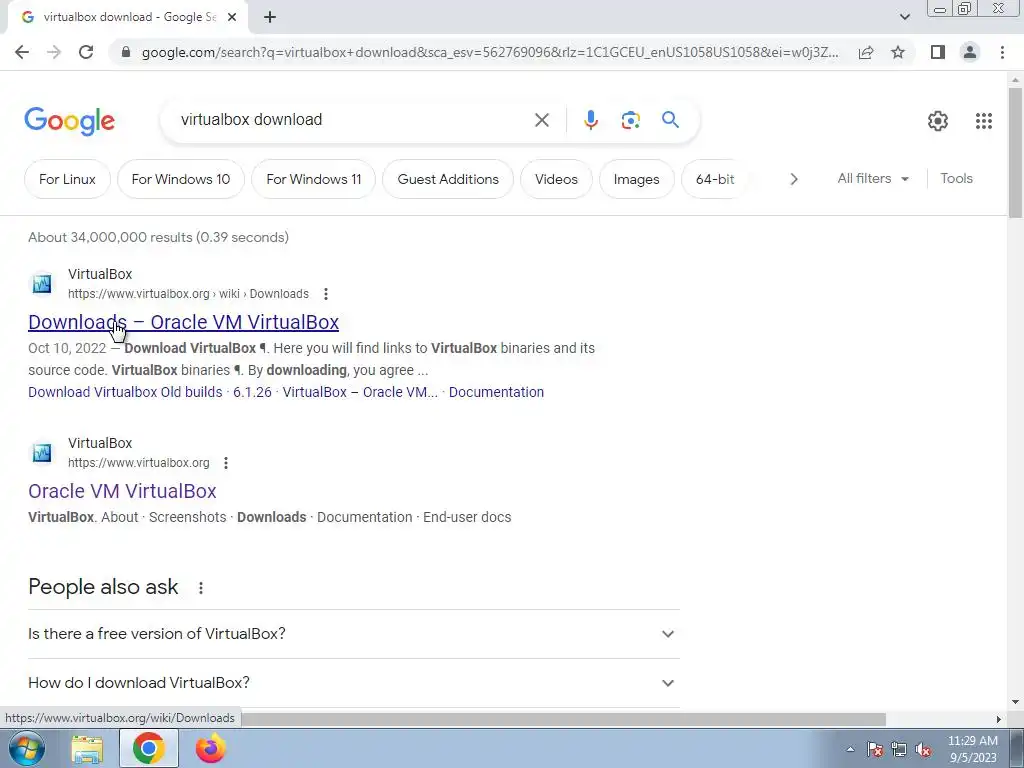Expand 'How do I download VirtualBox?'
The height and width of the screenshot is (768, 1024).
point(353,682)
